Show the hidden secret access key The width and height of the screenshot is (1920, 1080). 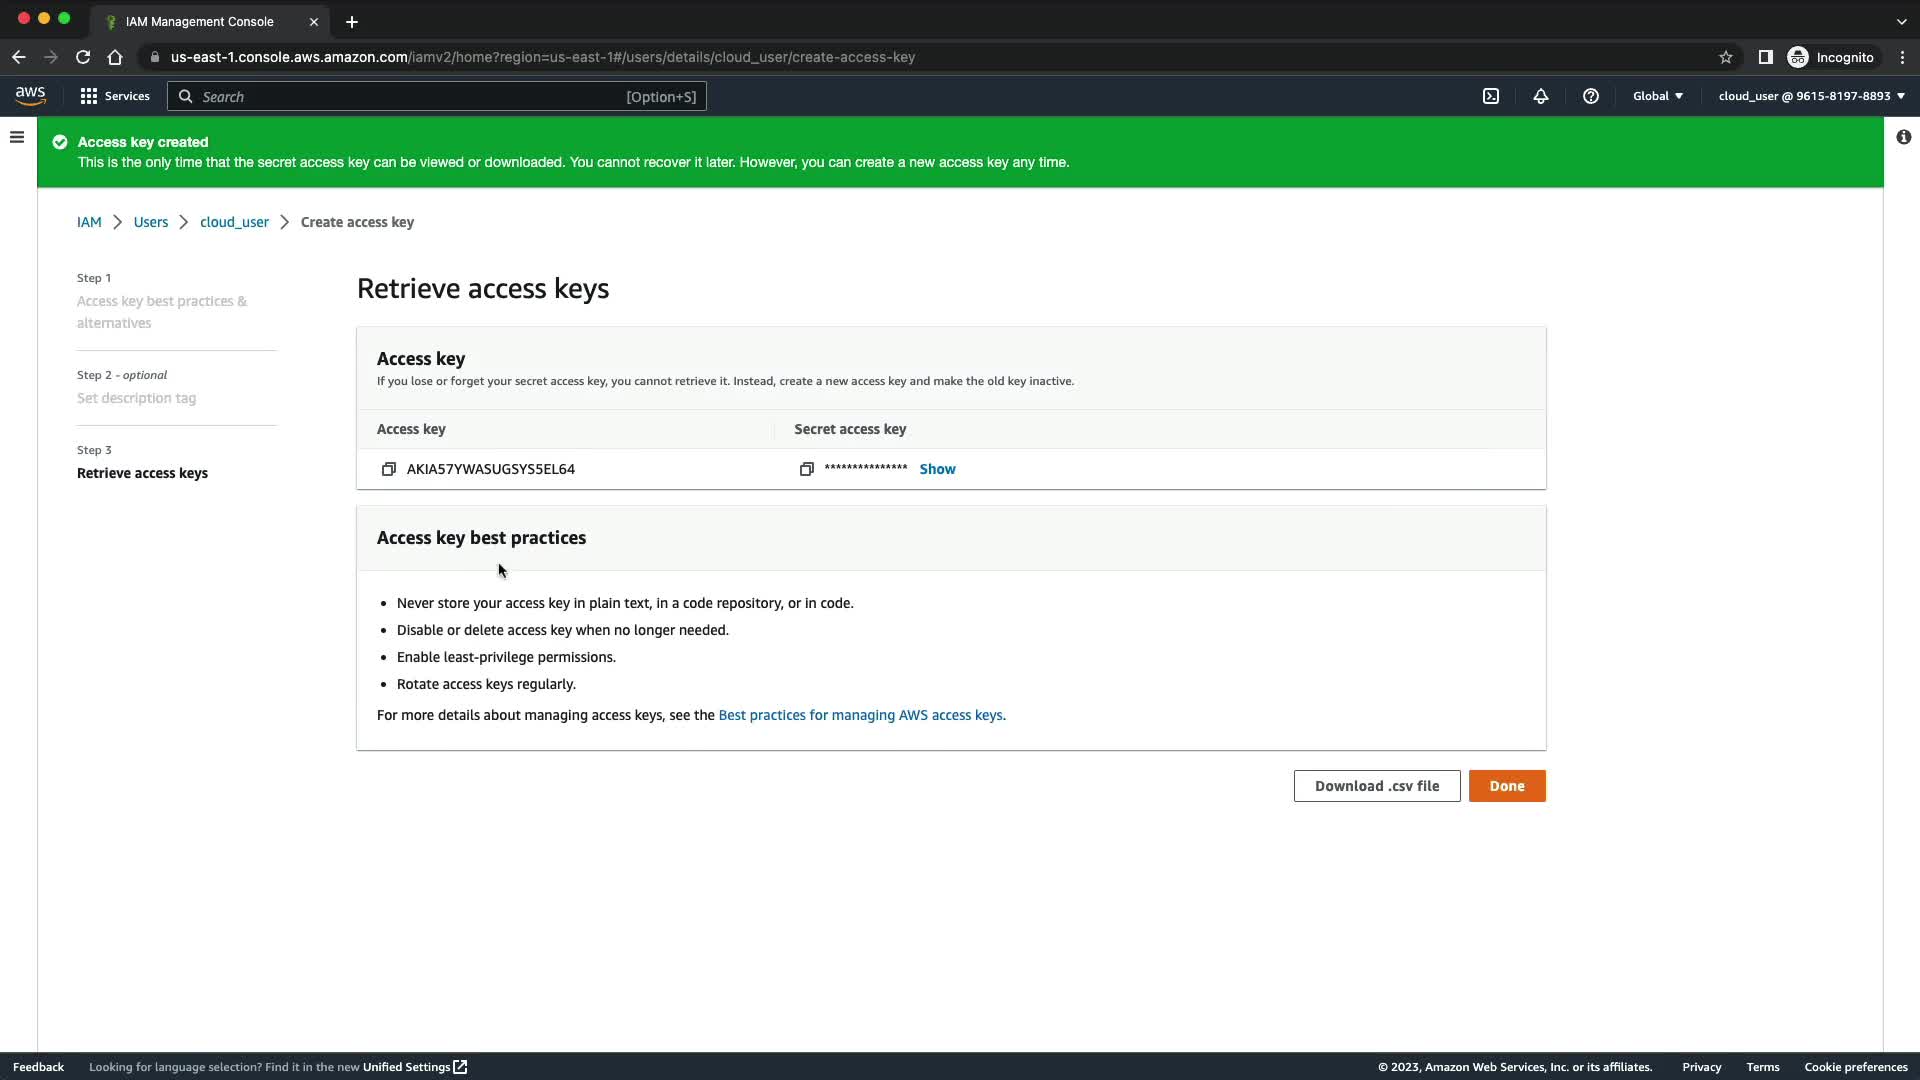click(937, 469)
